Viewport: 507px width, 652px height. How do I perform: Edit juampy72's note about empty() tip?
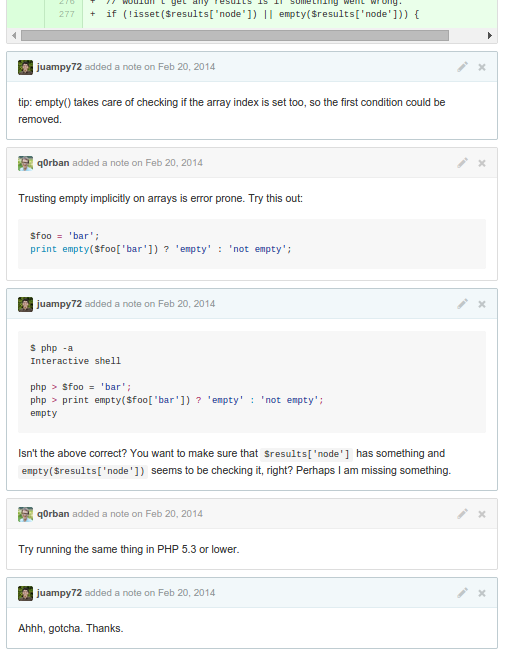coord(462,67)
